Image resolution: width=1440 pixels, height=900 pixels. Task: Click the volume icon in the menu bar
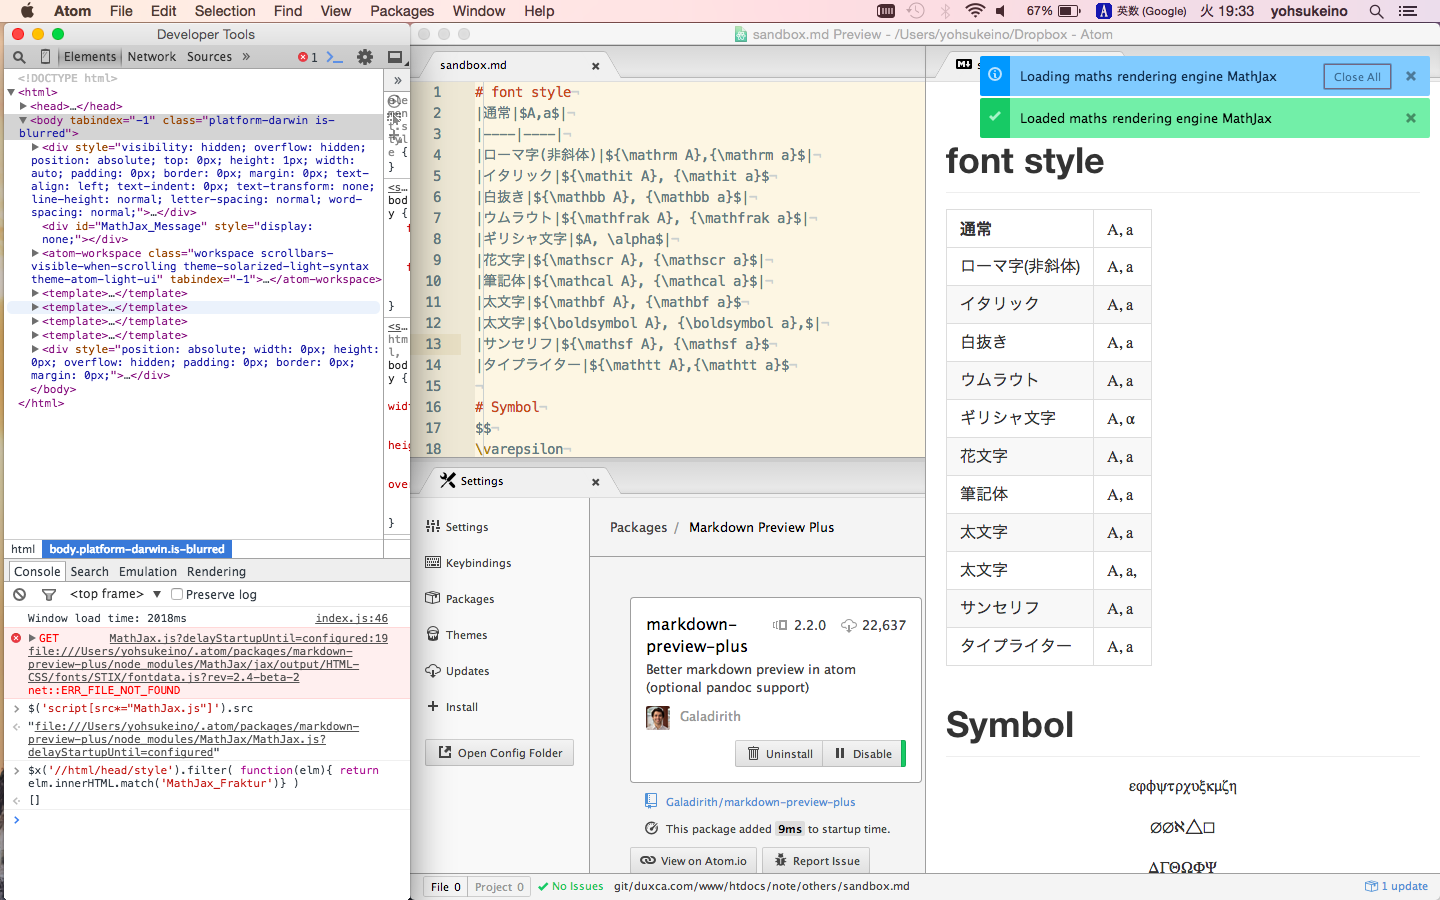(1002, 11)
